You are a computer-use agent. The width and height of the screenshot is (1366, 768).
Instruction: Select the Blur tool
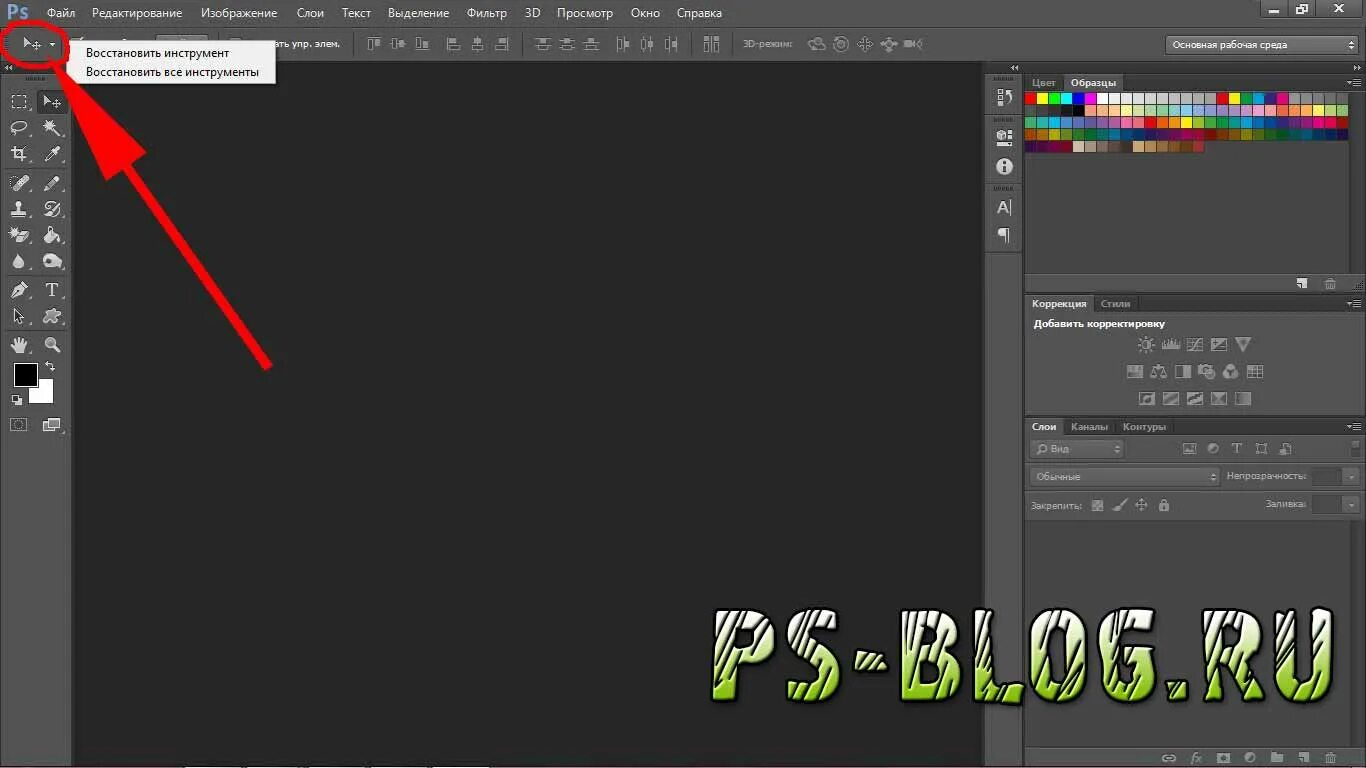tap(19, 261)
